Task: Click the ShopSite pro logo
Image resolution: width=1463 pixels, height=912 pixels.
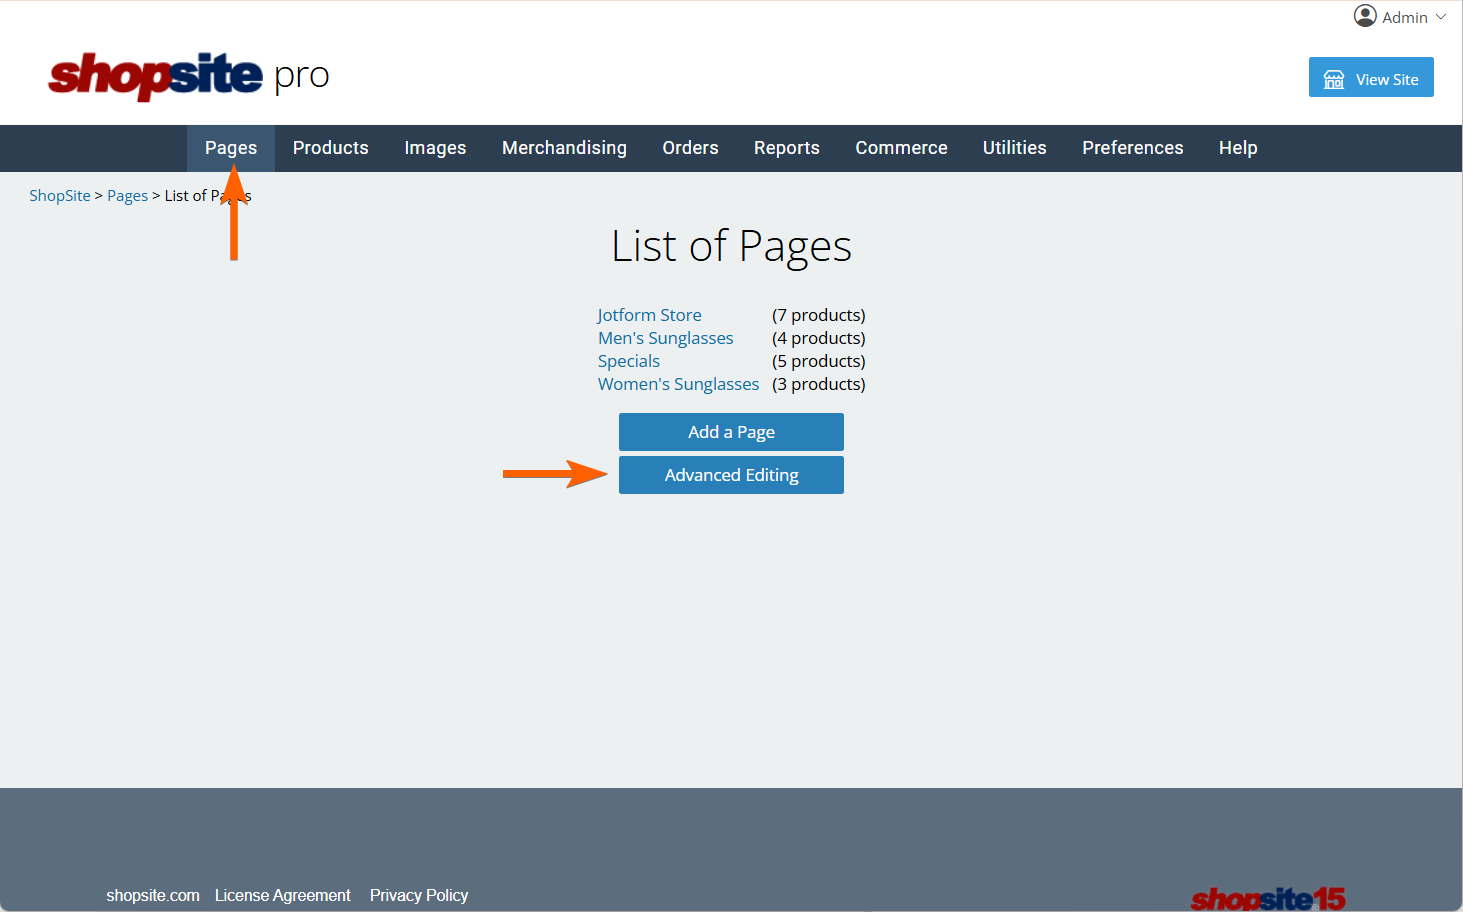Action: [188, 76]
